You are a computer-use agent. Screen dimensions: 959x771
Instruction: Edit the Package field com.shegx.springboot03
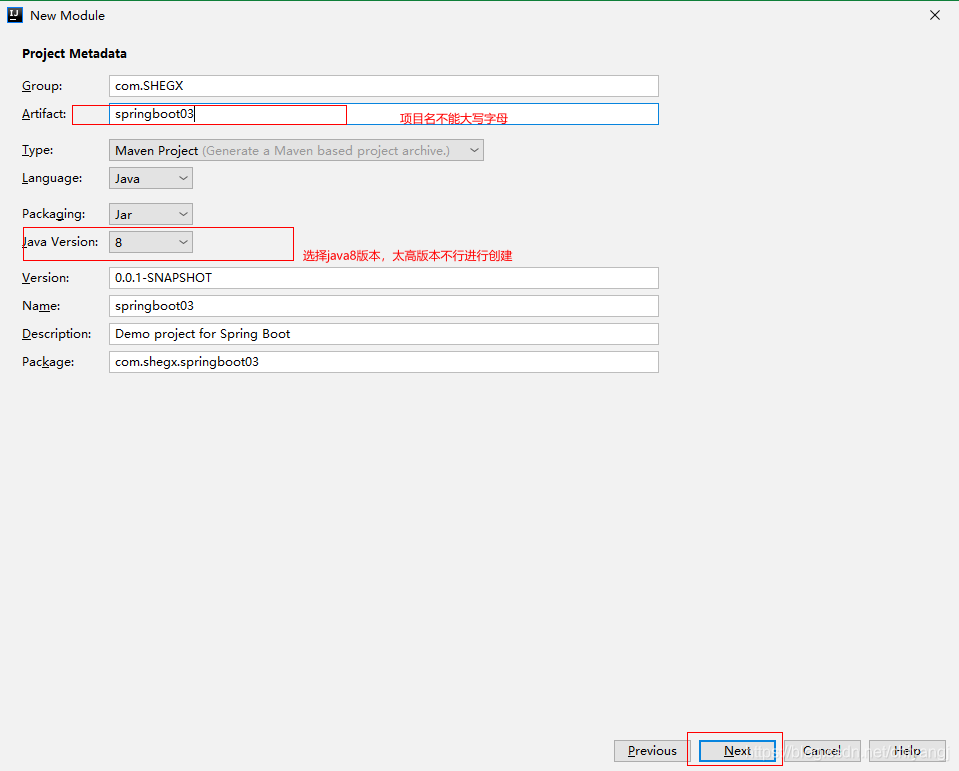point(383,362)
